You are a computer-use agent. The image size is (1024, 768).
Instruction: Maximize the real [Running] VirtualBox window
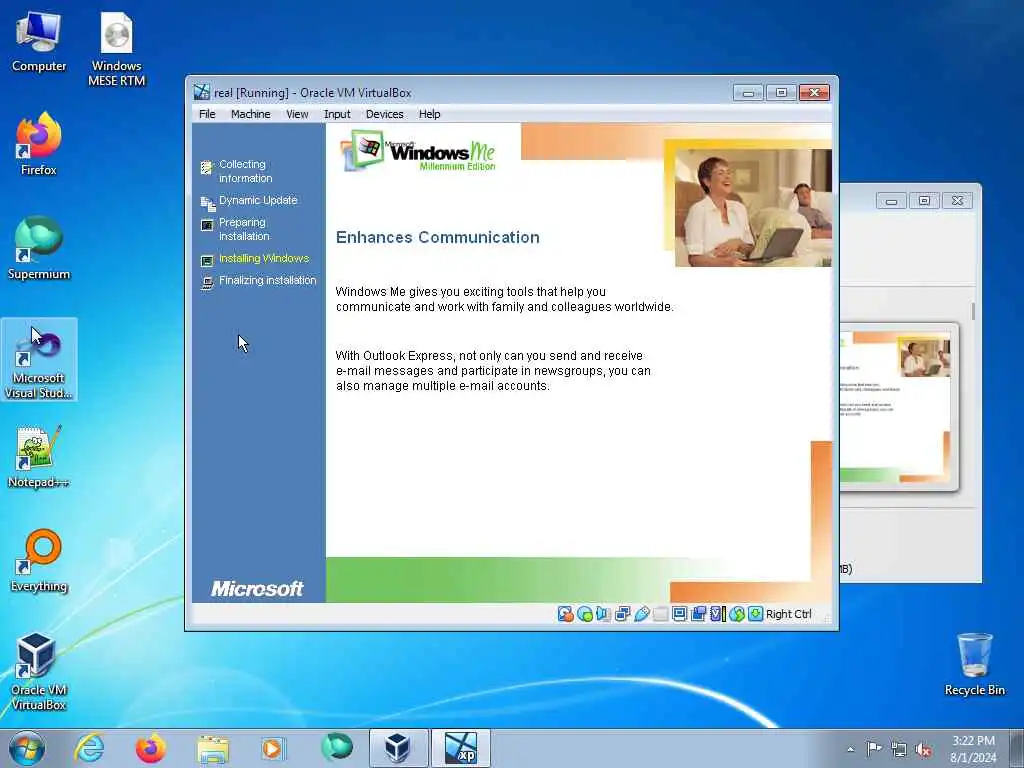(x=781, y=93)
